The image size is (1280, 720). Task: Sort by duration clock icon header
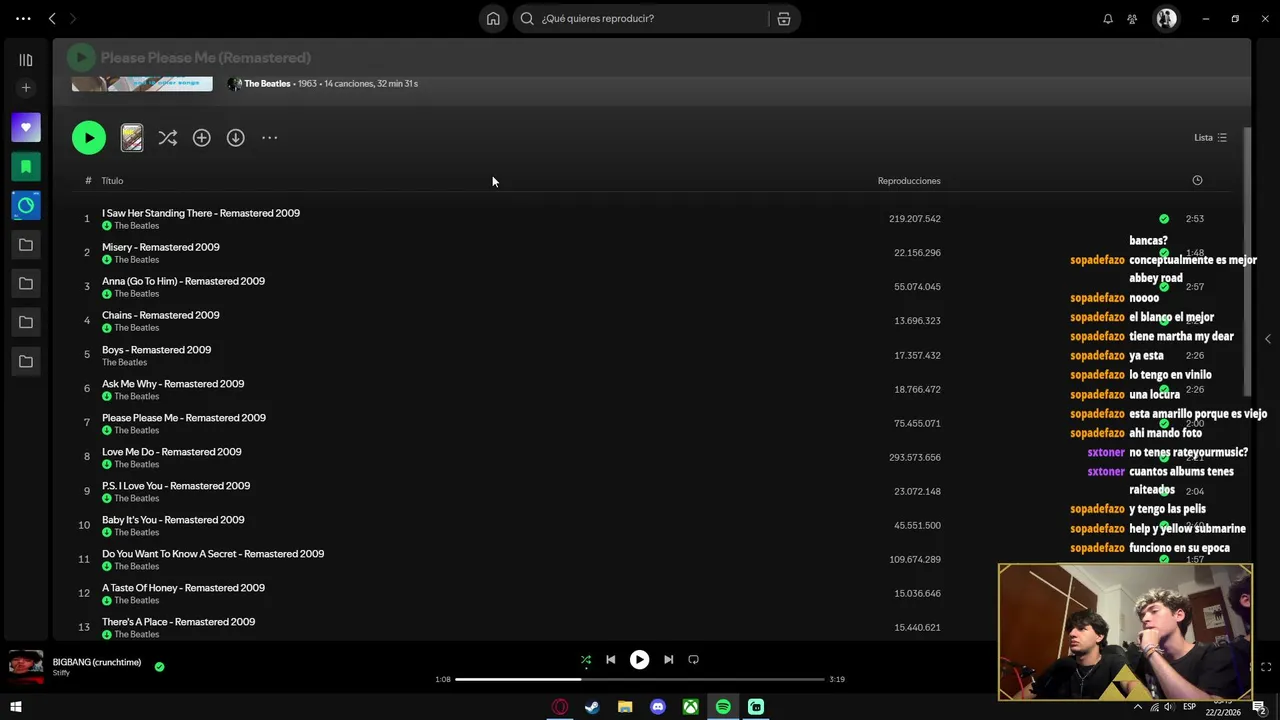click(1197, 180)
